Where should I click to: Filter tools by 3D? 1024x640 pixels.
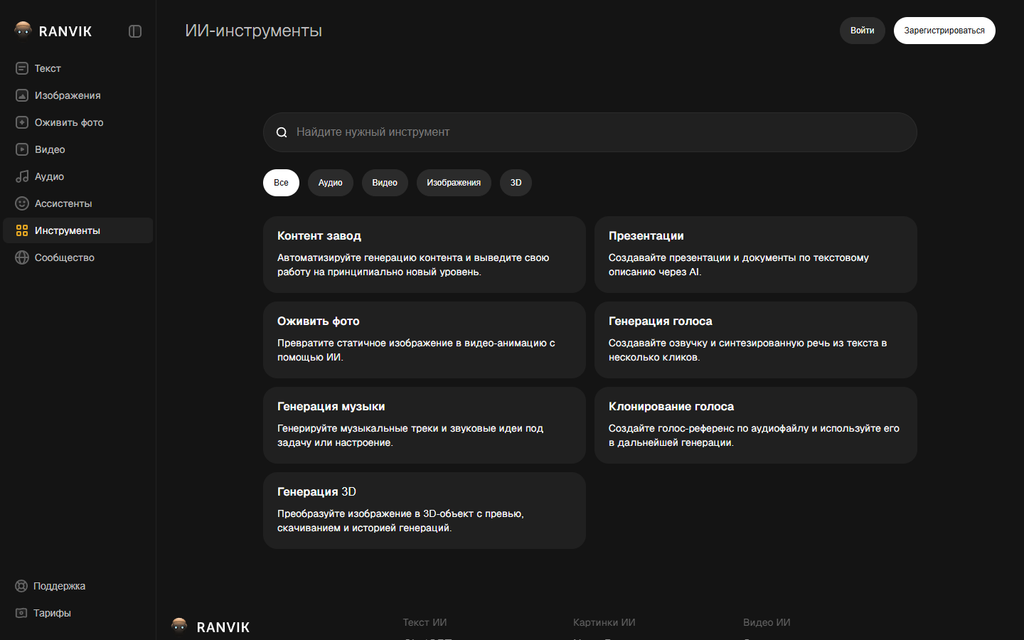[516, 183]
